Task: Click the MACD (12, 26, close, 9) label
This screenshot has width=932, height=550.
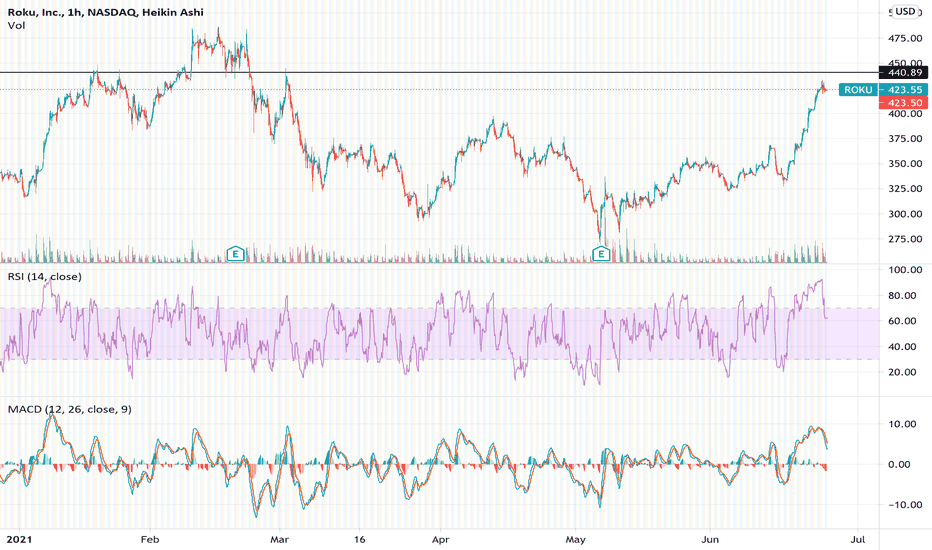Action: click(70, 409)
